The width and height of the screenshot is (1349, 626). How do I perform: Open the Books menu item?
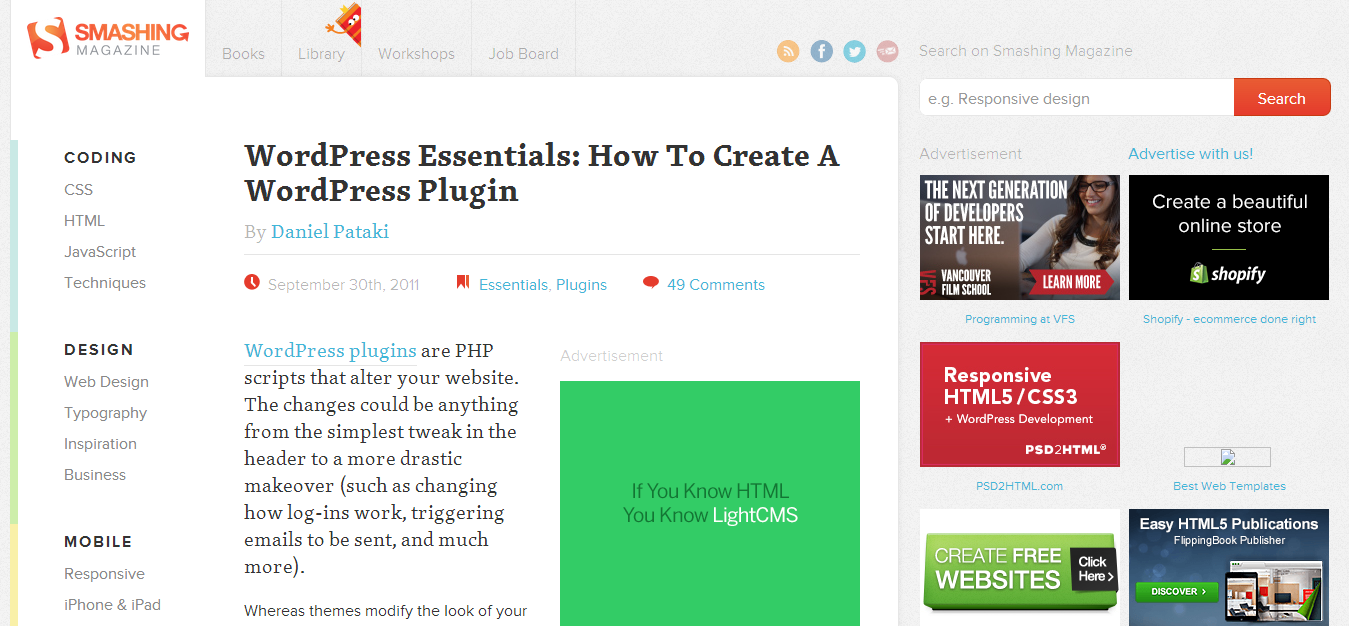tap(243, 54)
